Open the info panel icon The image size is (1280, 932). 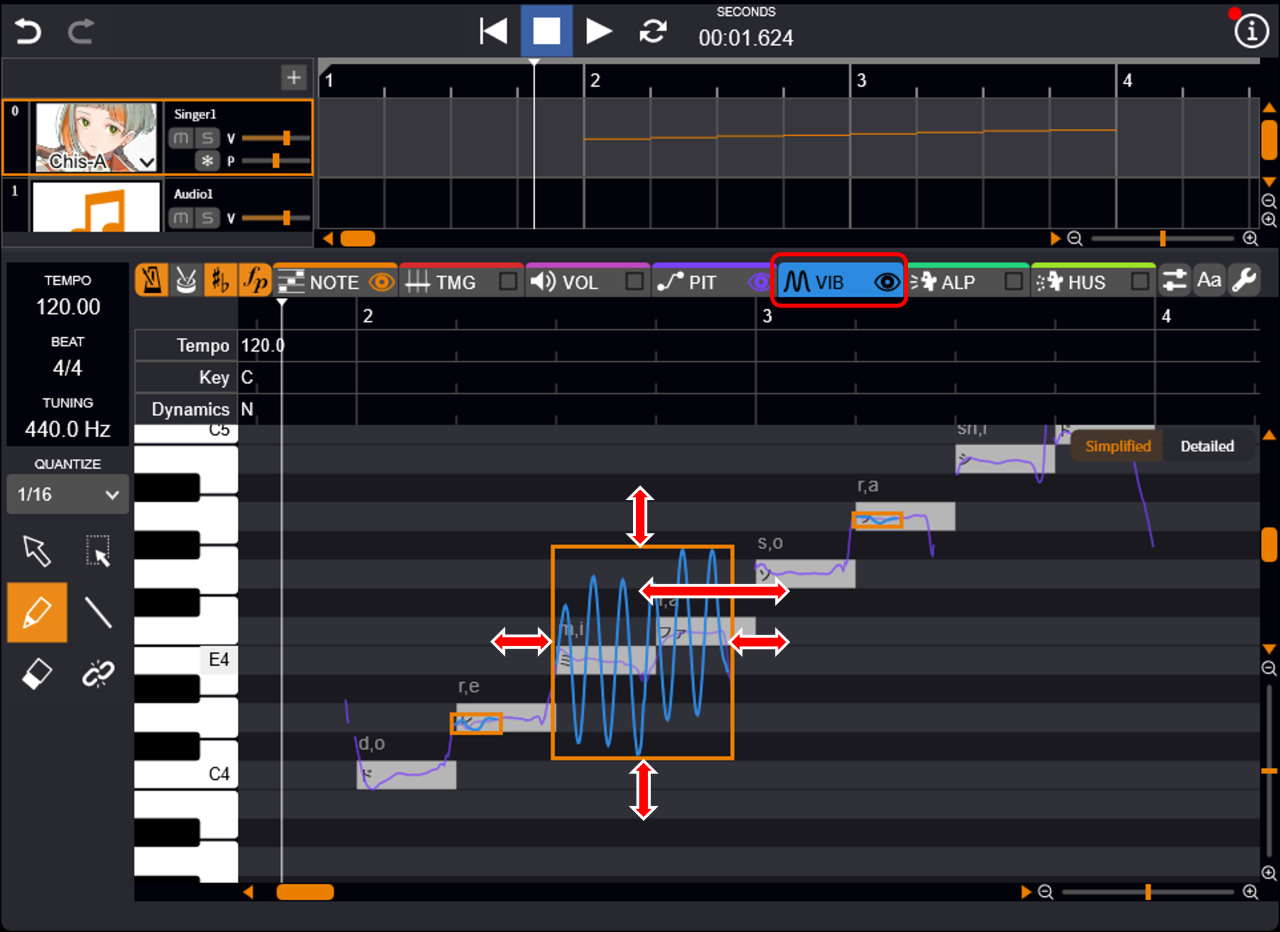[x=1251, y=32]
